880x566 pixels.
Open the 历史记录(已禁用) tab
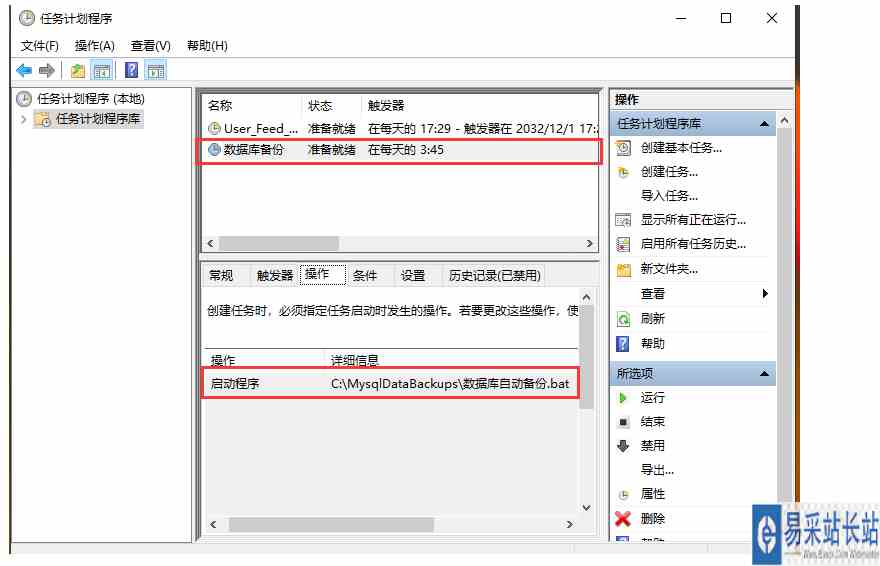[494, 275]
